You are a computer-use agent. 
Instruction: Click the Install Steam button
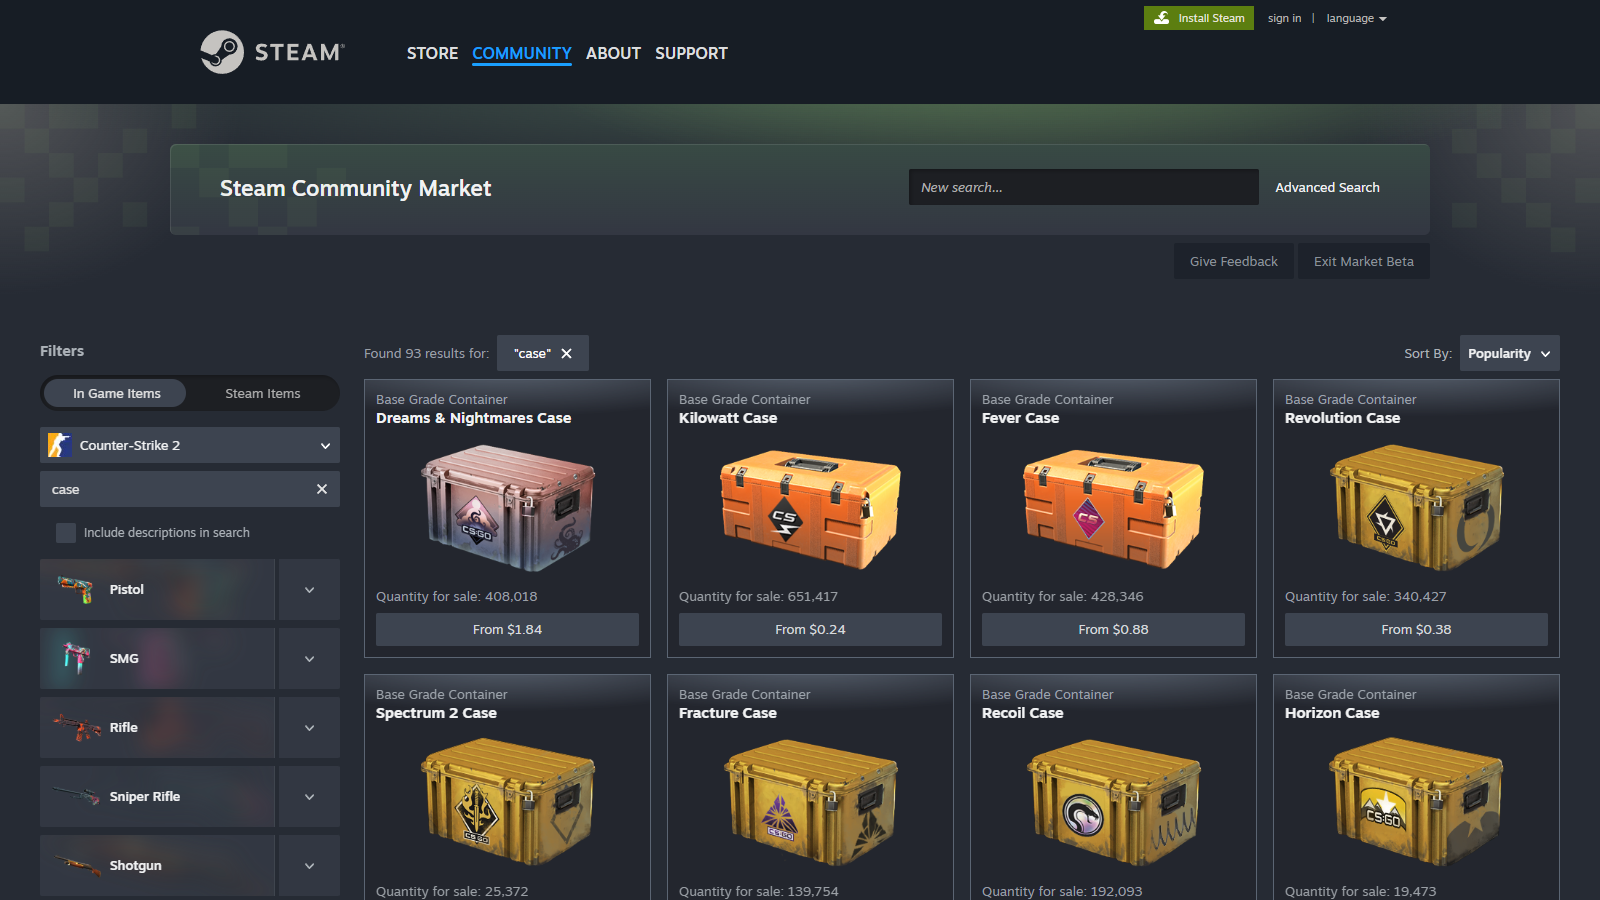click(1199, 18)
